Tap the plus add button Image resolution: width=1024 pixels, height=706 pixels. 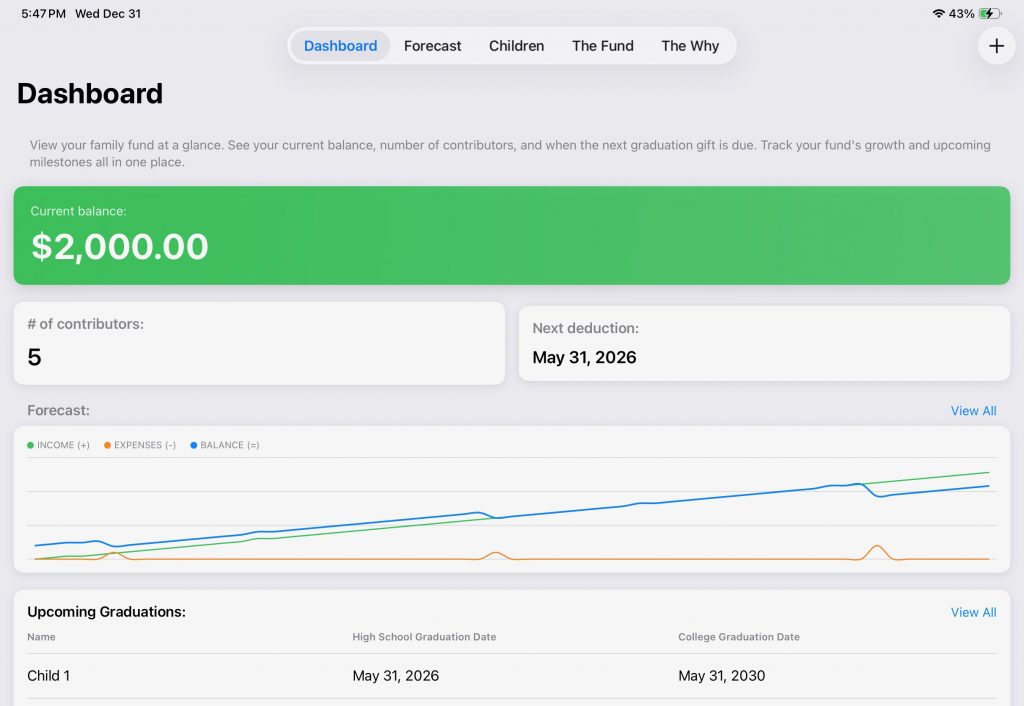tap(996, 46)
